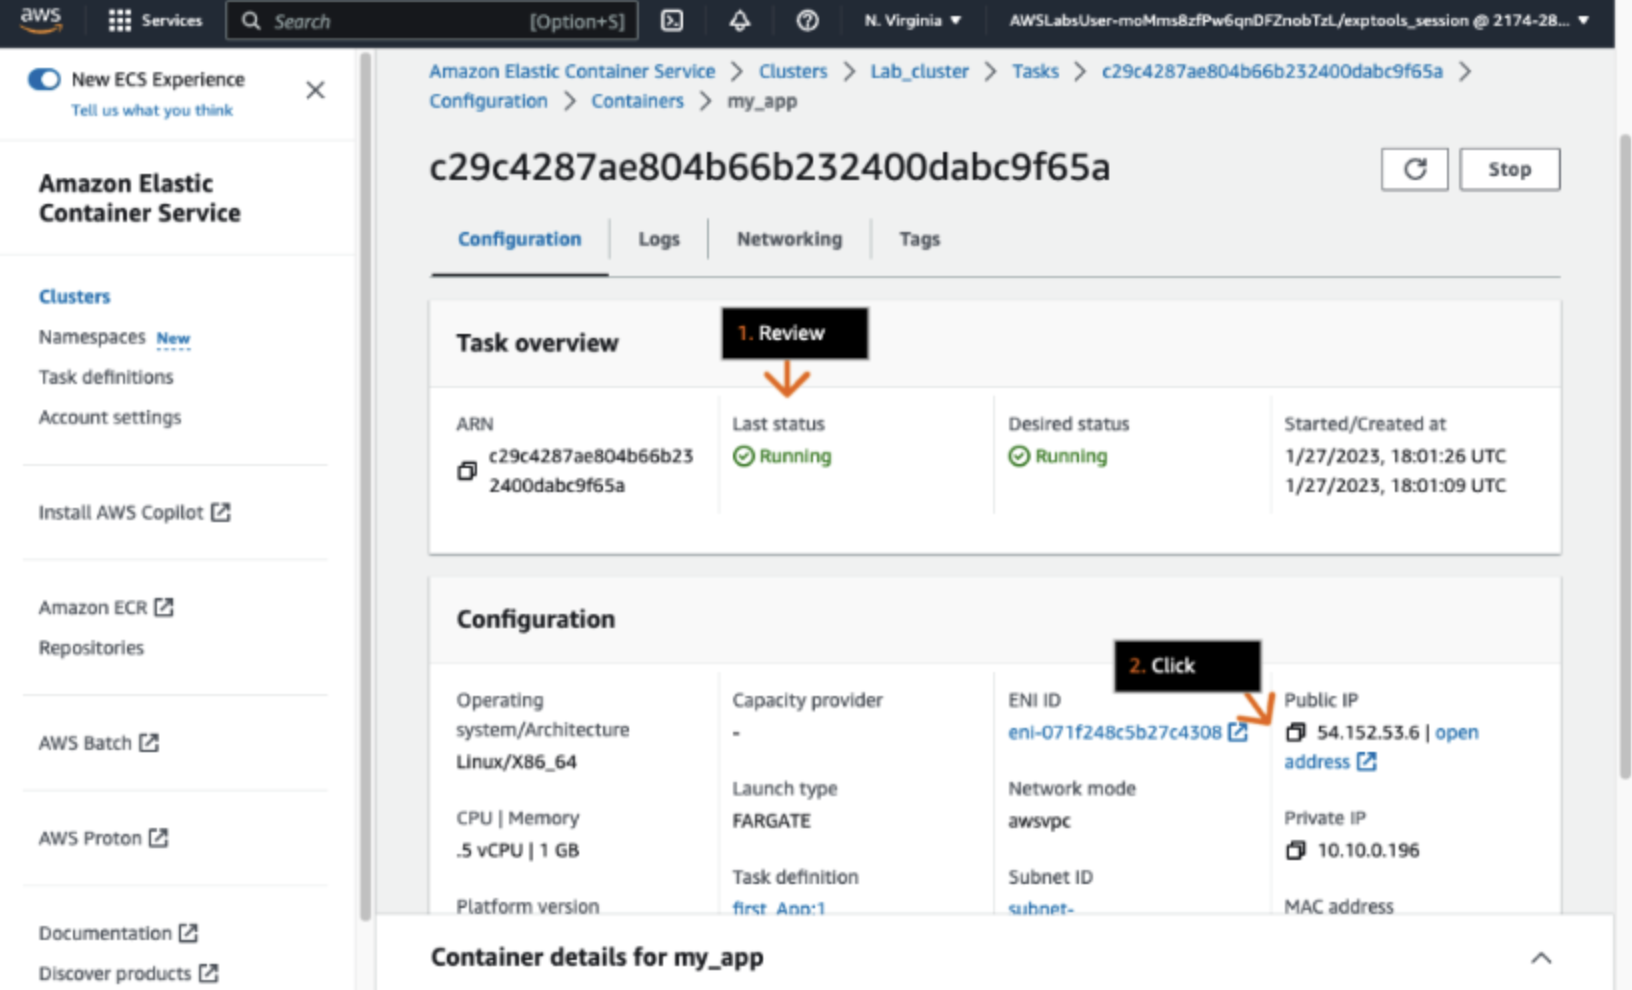Open the AWS home logo
Image resolution: width=1632 pixels, height=990 pixels.
(x=40, y=20)
